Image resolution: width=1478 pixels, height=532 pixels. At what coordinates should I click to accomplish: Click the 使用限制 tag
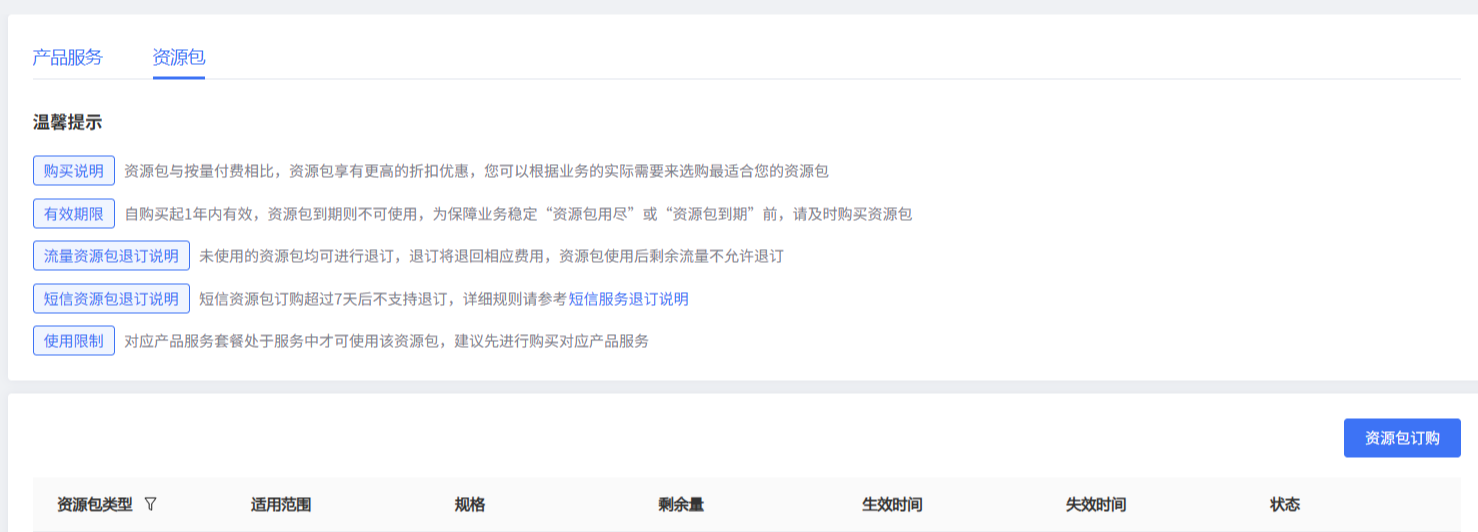(x=74, y=341)
